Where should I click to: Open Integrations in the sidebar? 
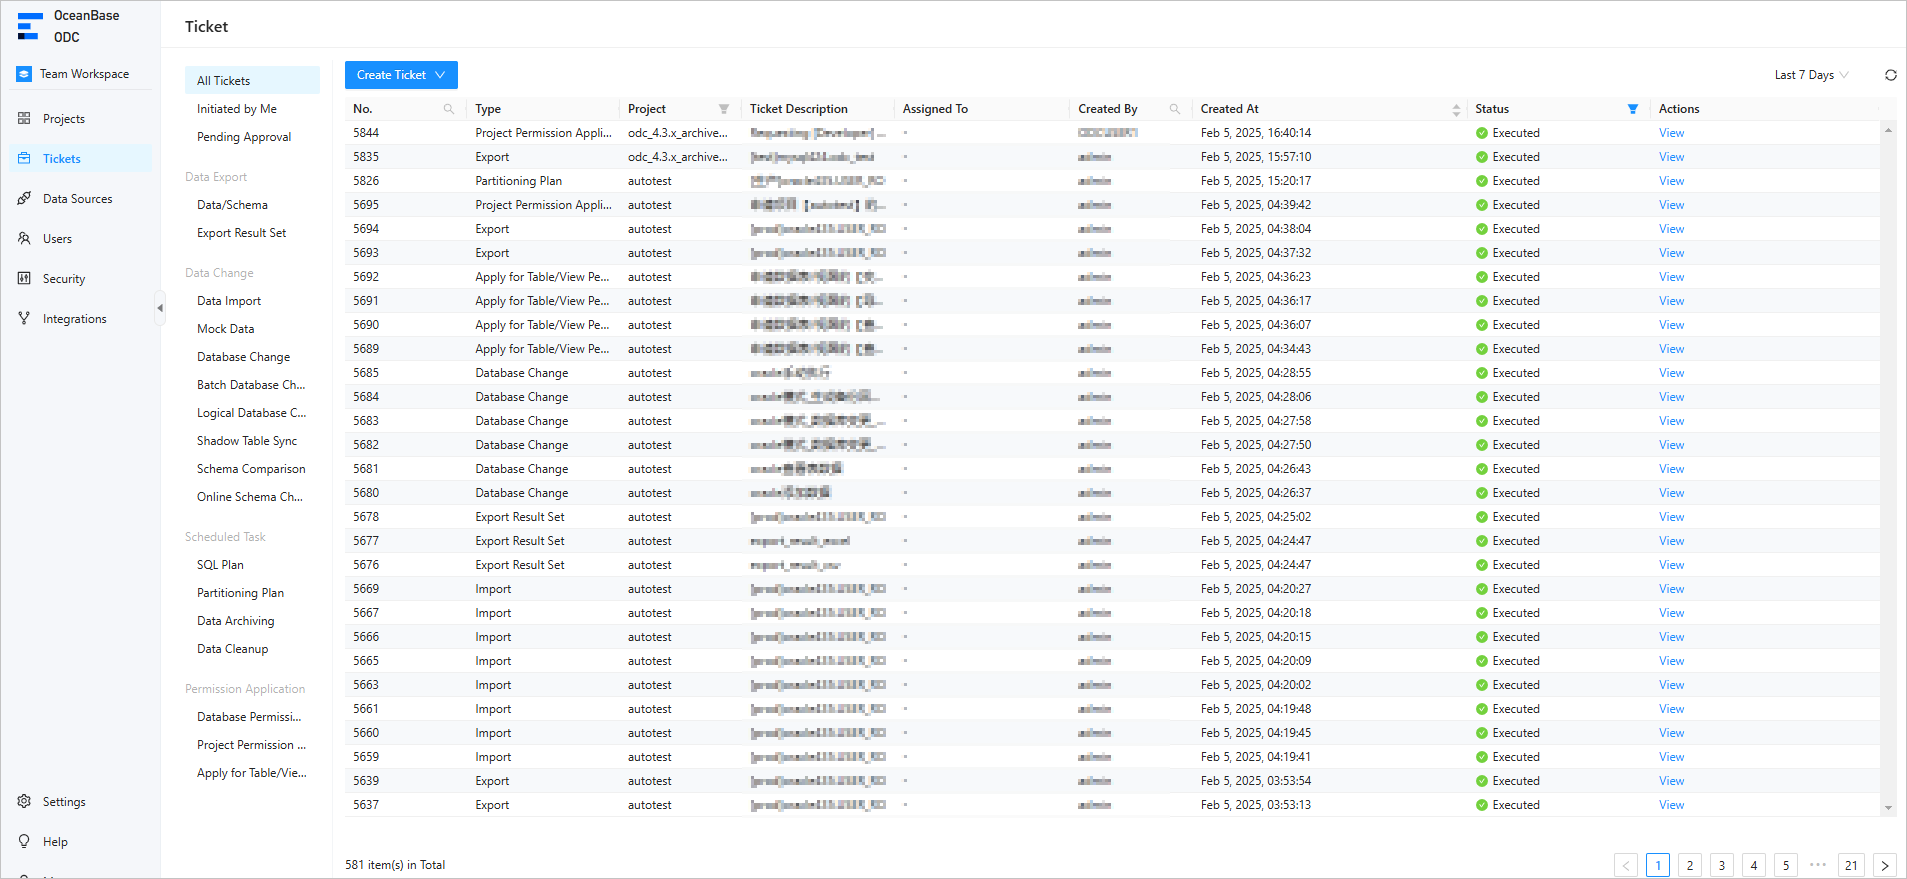pos(74,319)
